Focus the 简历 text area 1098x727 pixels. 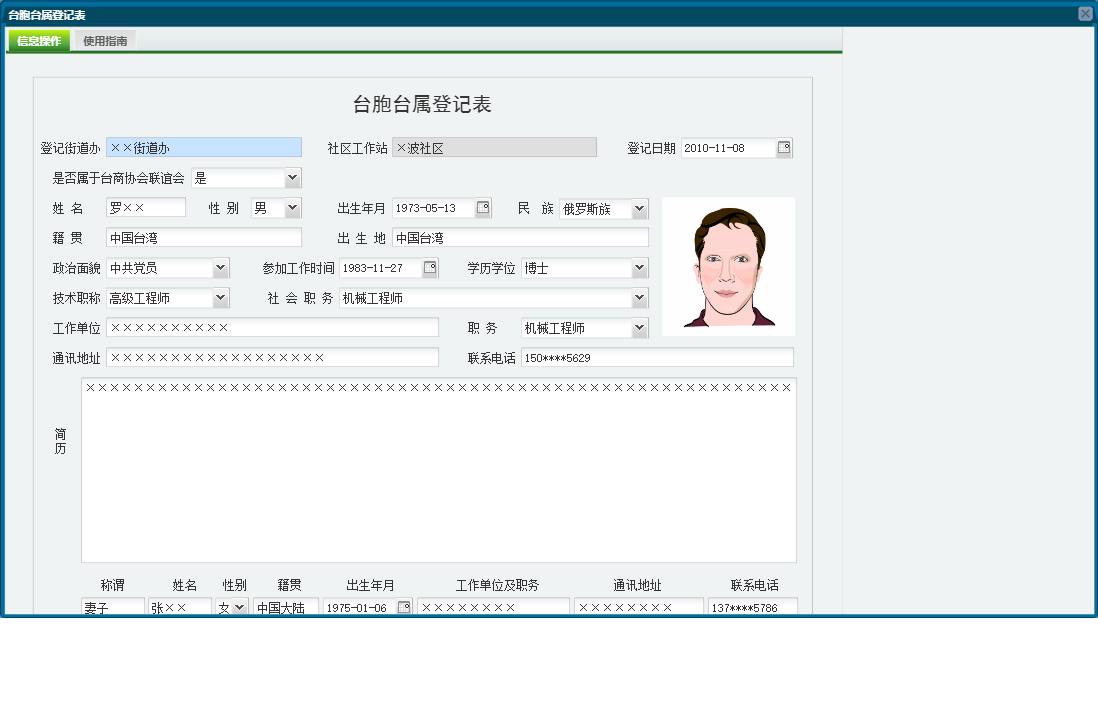click(438, 470)
